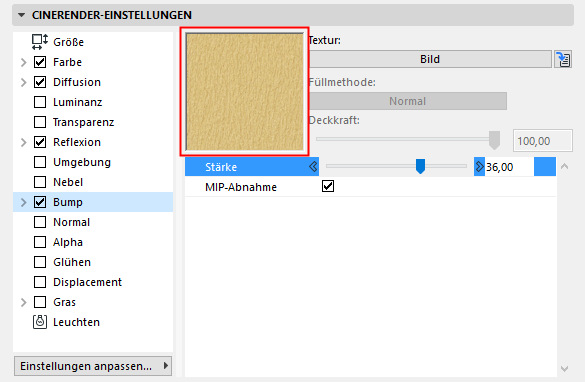Click the right arrow before 36,00
Viewport: 585px width, 382px height.
479,167
